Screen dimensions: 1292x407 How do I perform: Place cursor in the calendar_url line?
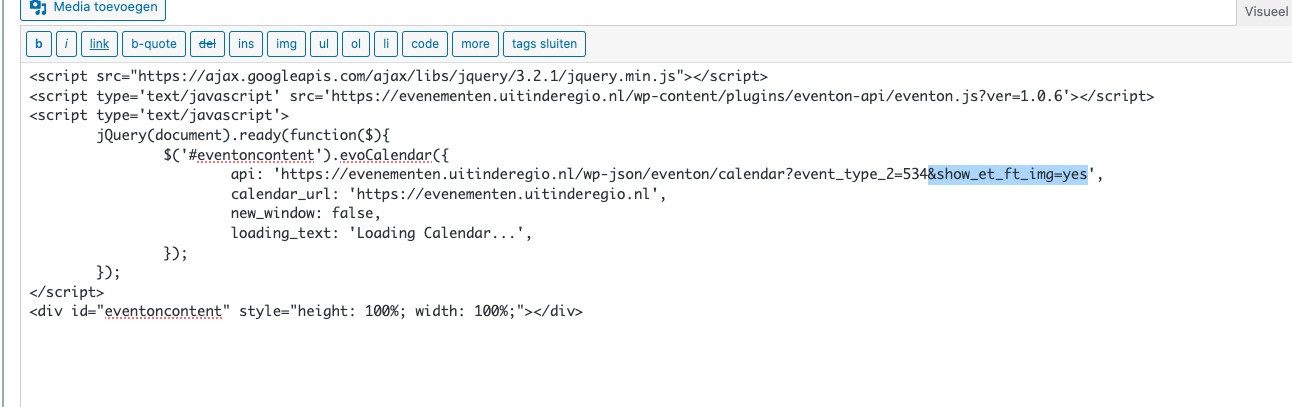point(448,194)
